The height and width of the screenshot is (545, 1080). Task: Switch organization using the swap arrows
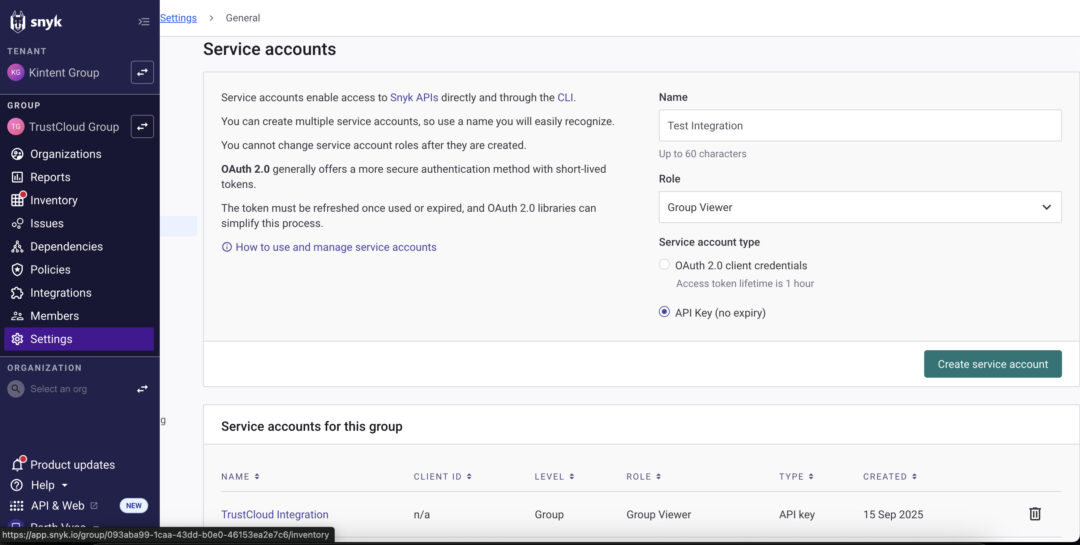[143, 389]
